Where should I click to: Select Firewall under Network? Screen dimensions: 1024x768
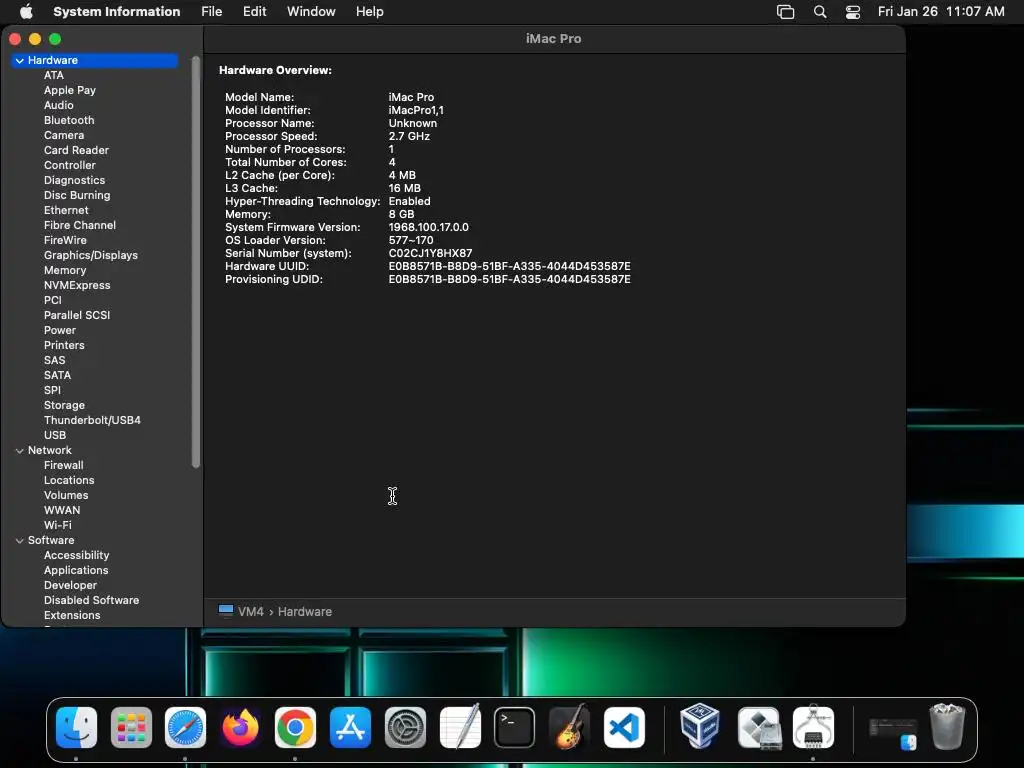tap(63, 466)
